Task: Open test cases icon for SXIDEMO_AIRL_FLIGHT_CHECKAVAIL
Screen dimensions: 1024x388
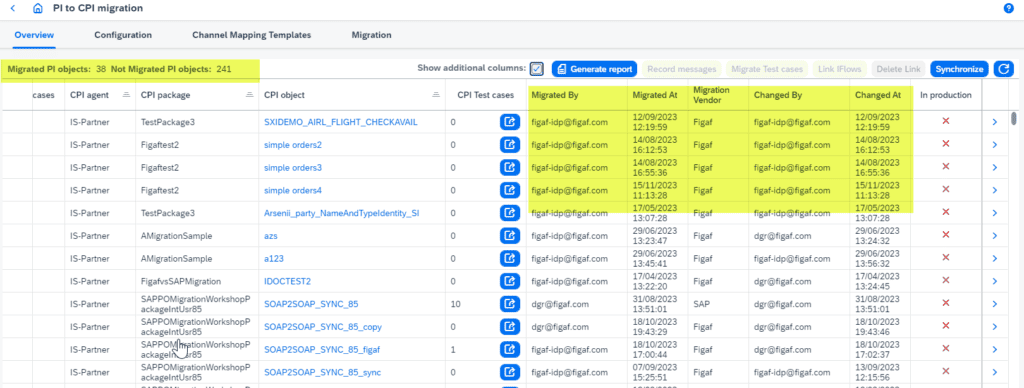Action: (x=509, y=122)
